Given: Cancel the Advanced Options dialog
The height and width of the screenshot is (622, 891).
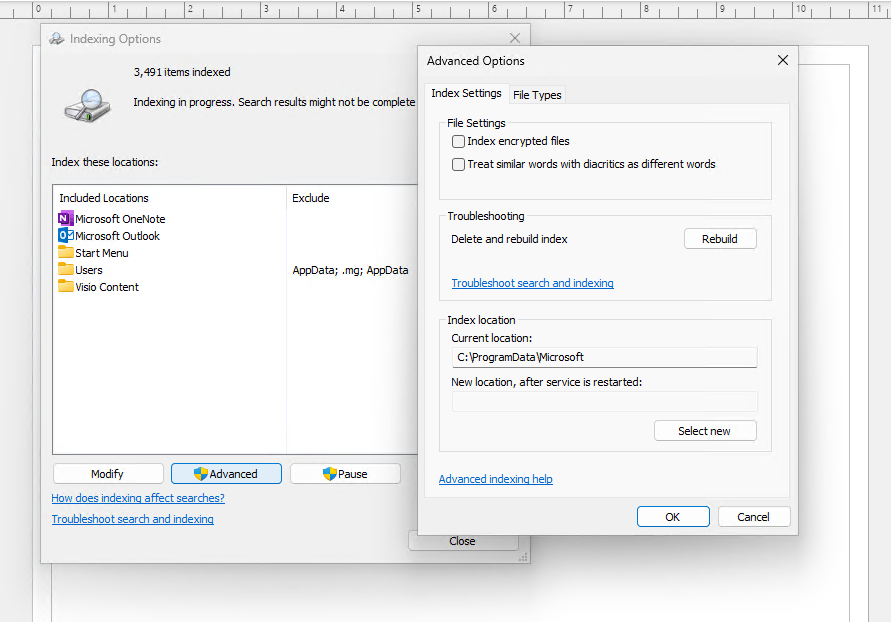Looking at the screenshot, I should [753, 517].
